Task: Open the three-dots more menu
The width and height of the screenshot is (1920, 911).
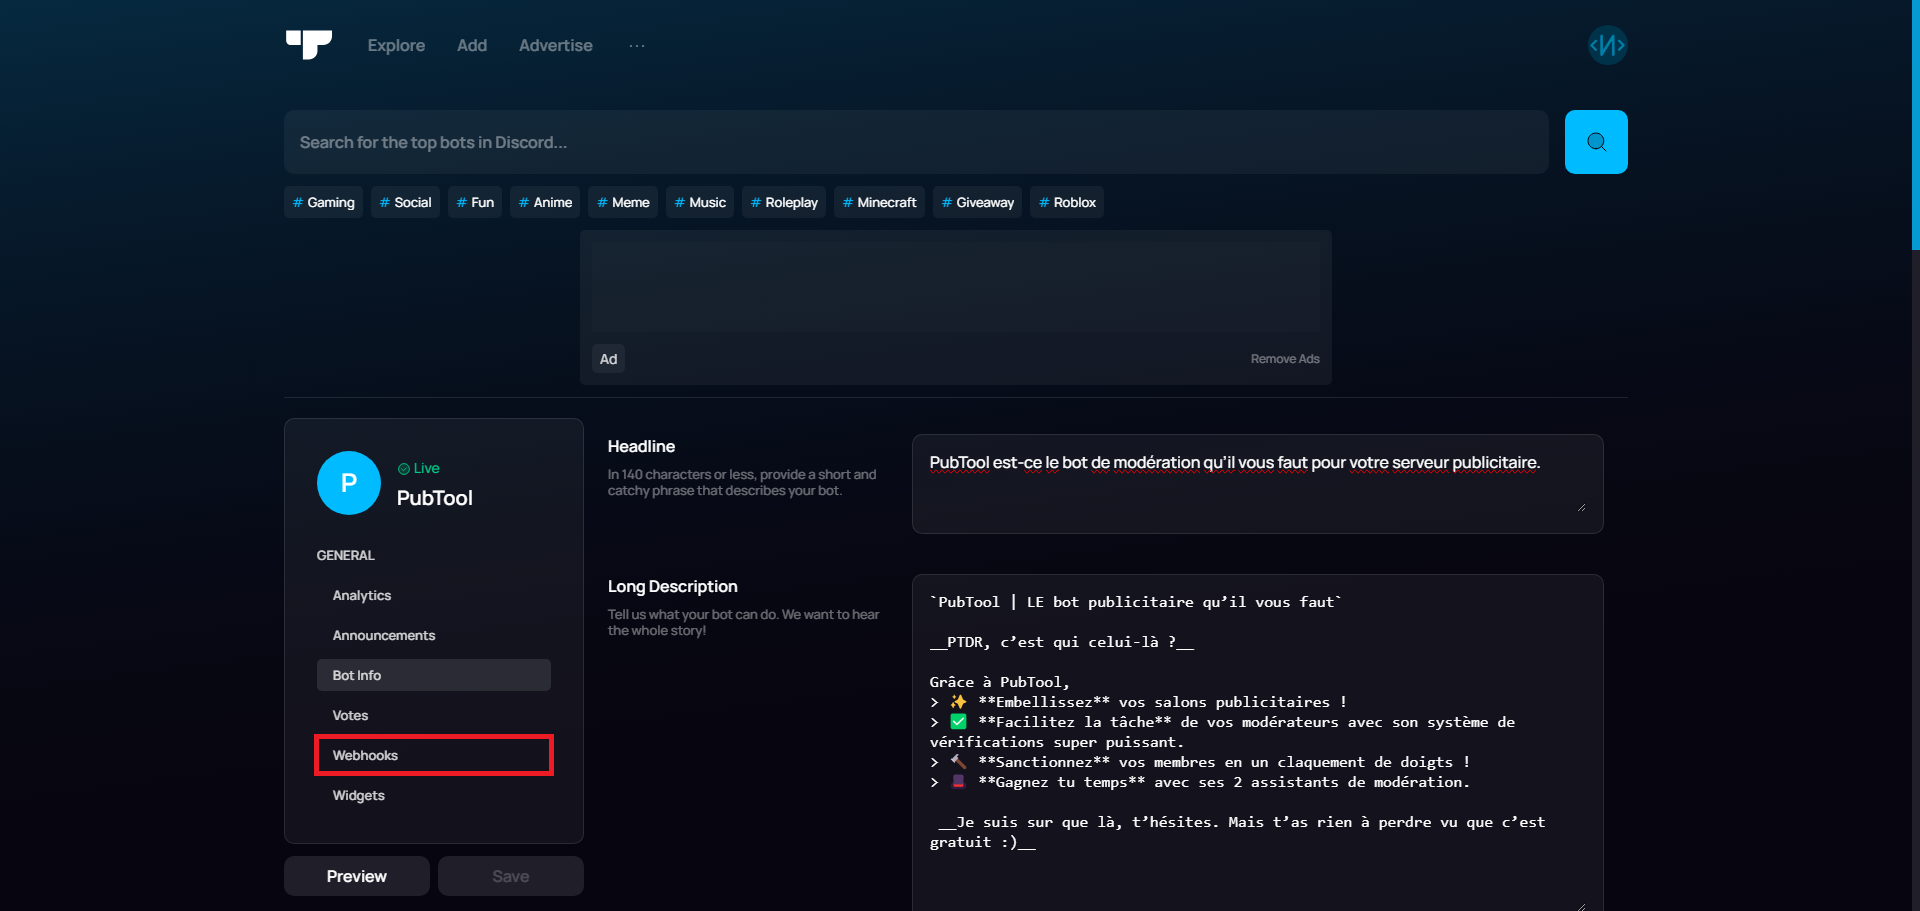Action: pyautogui.click(x=637, y=46)
